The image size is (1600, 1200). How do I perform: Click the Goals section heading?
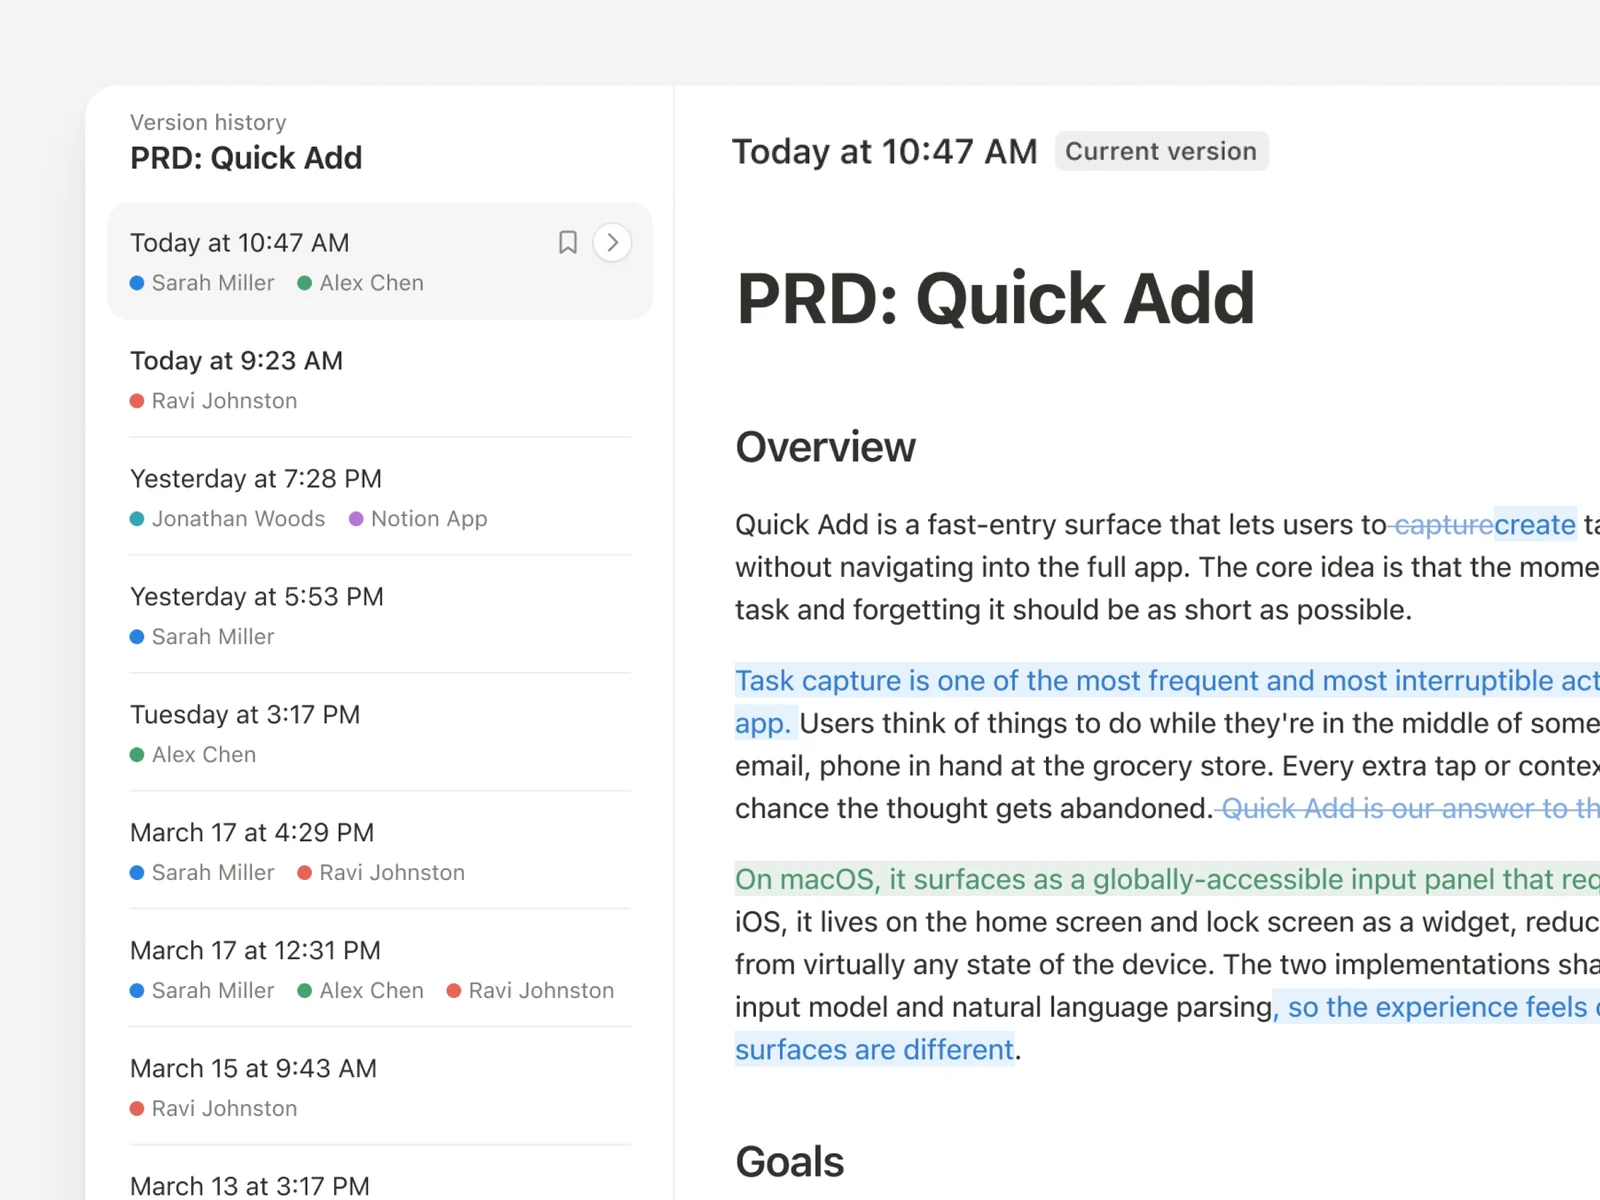point(790,1162)
